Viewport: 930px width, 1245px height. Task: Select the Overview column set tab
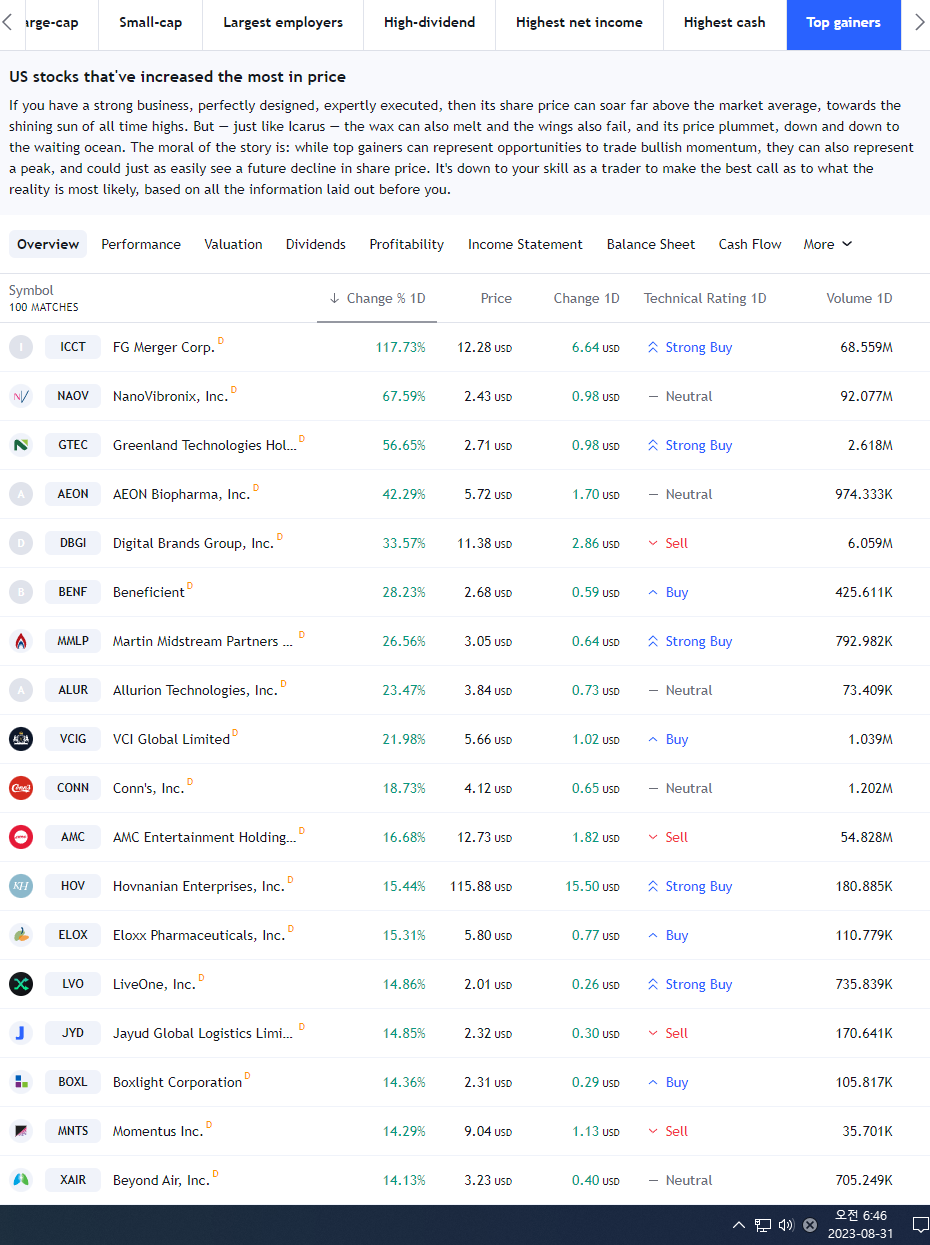click(x=48, y=244)
